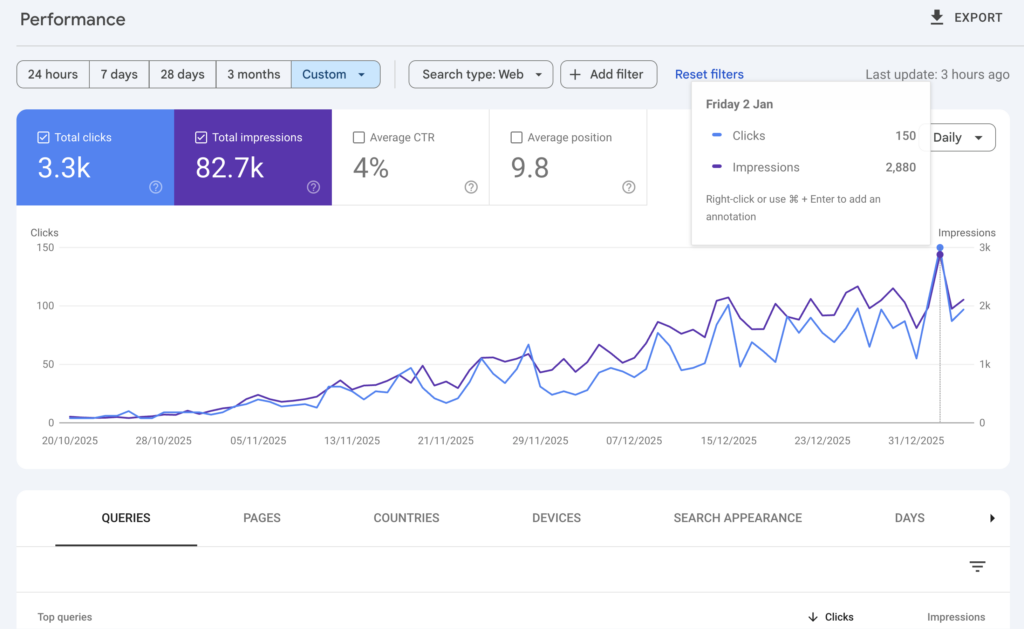The height and width of the screenshot is (629, 1024).
Task: Enable the Average CTR checkbox
Action: (359, 138)
